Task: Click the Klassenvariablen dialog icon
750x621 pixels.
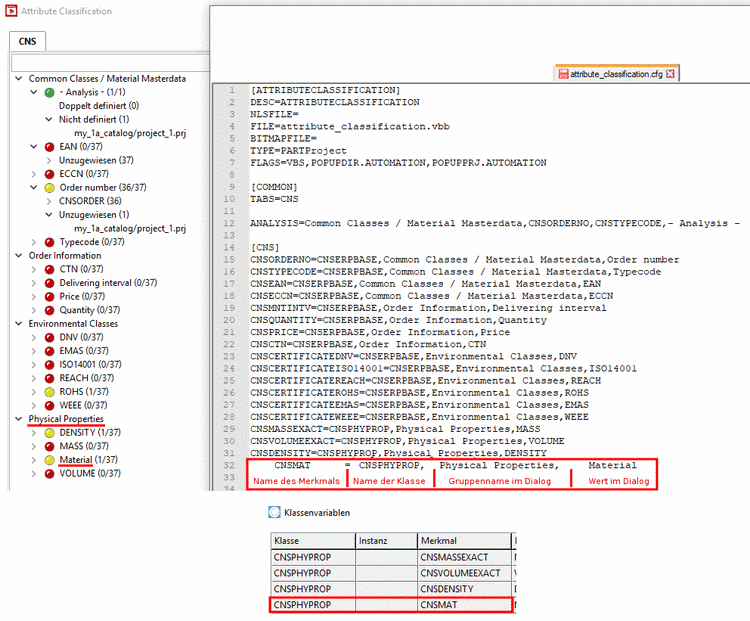Action: [275, 512]
